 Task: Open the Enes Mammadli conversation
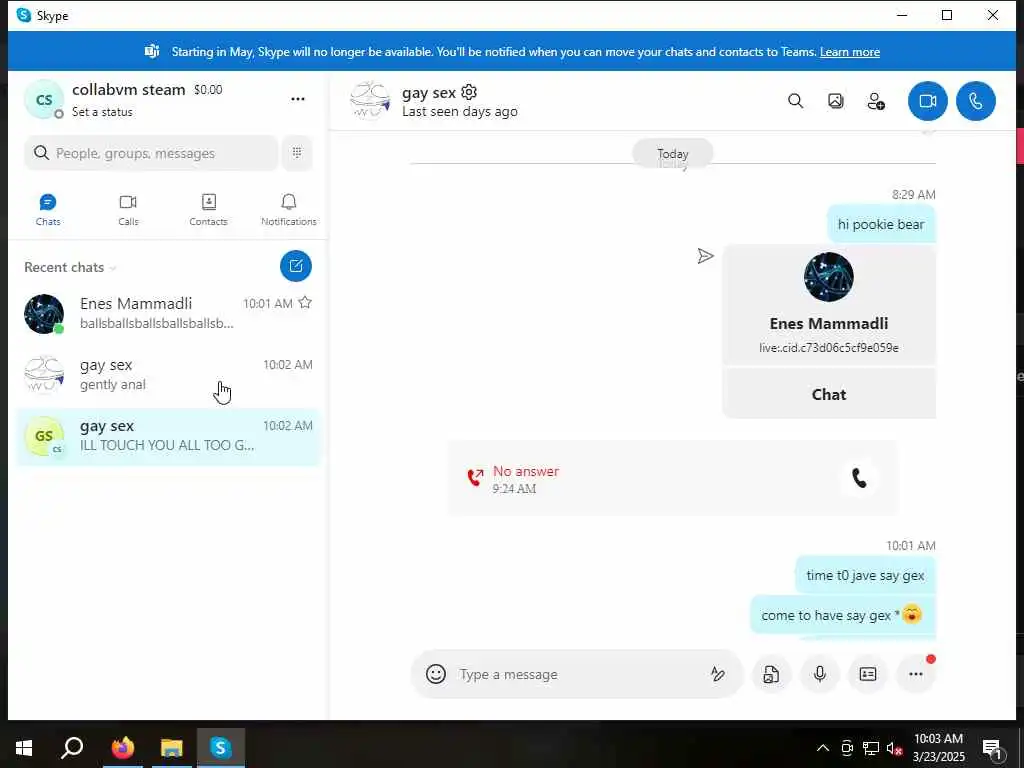pos(168,313)
